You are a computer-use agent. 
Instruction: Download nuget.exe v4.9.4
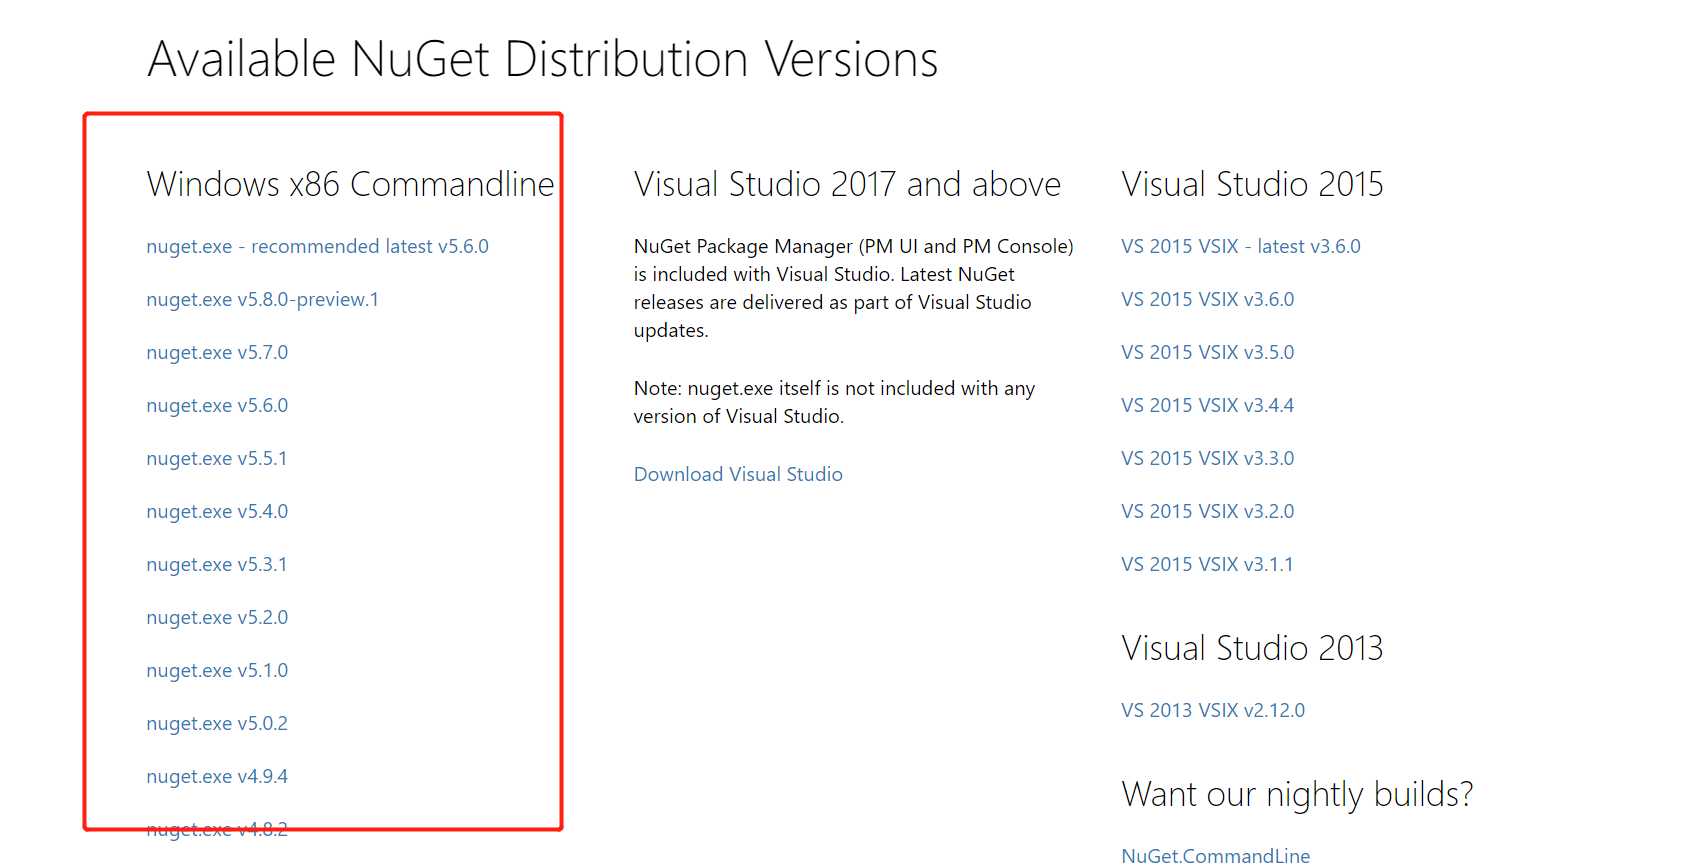pyautogui.click(x=217, y=776)
